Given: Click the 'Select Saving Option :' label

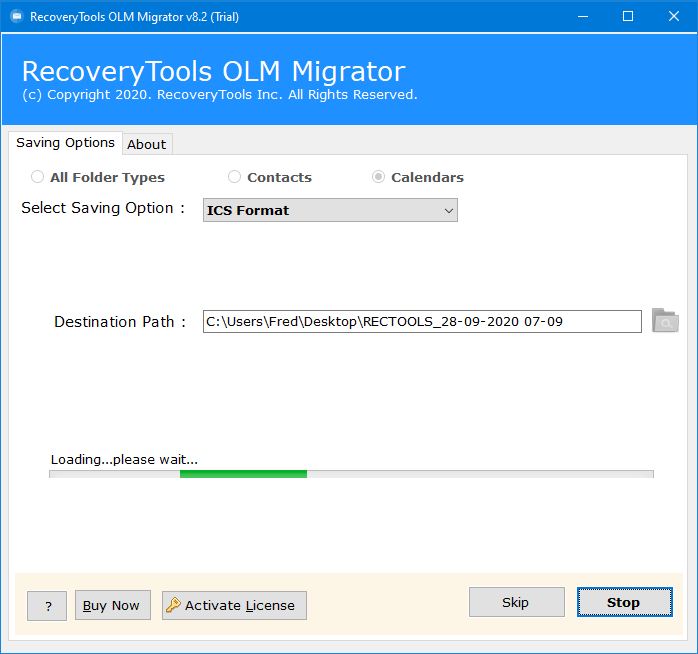Looking at the screenshot, I should click(x=103, y=208).
